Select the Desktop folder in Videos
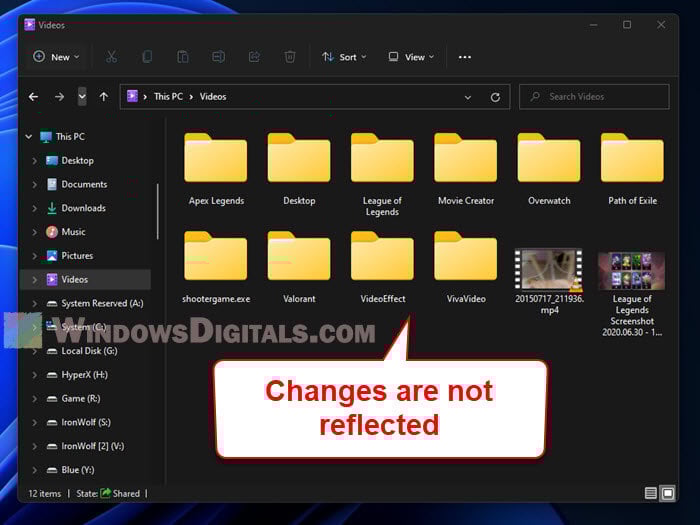Screen dimensions: 700x525 299,169
